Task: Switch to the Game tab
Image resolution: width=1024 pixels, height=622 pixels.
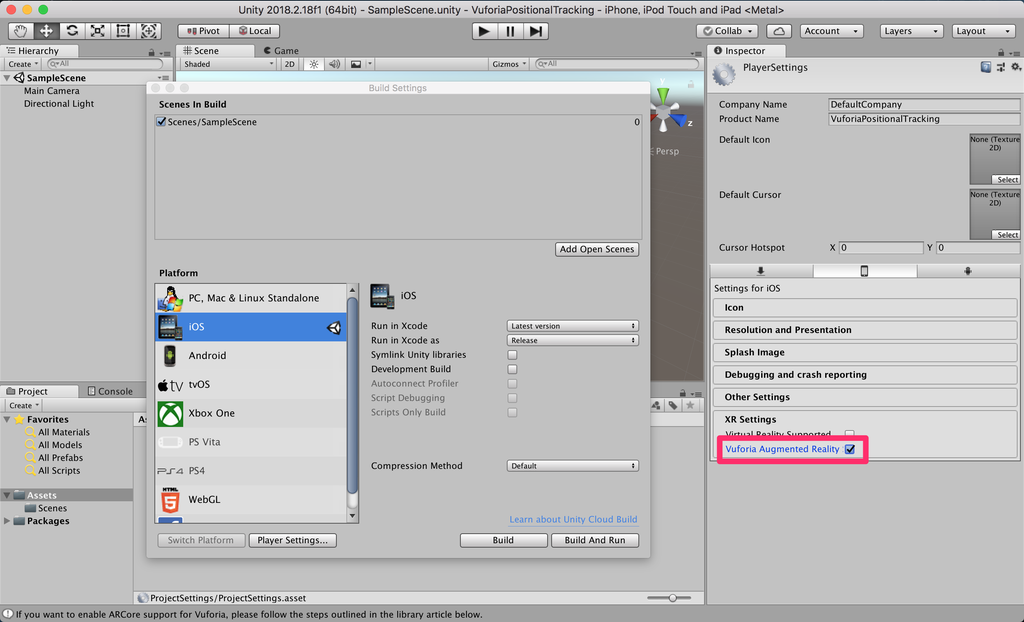Action: 281,50
